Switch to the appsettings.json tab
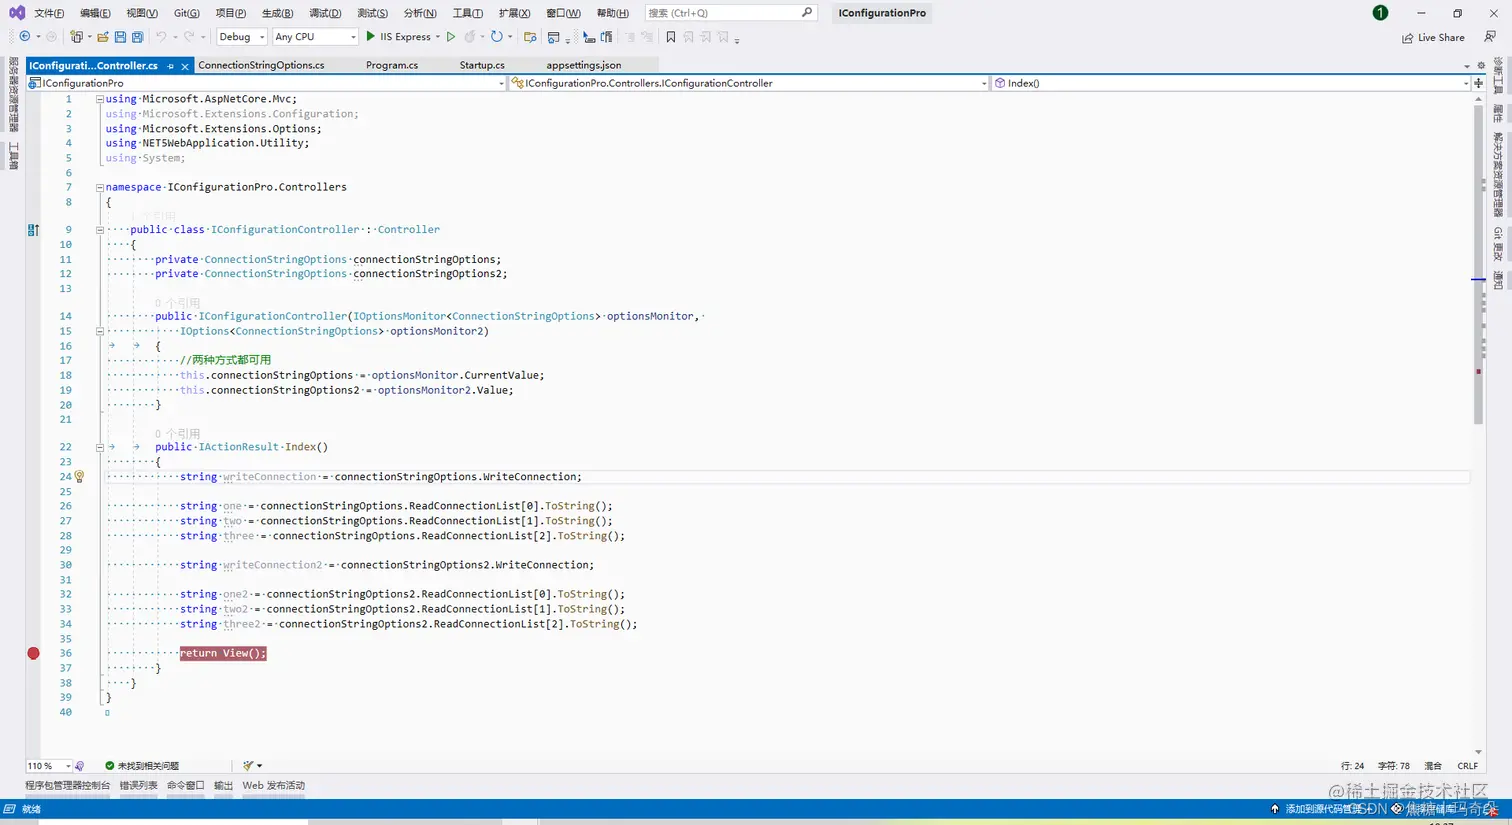1512x825 pixels. coord(584,65)
